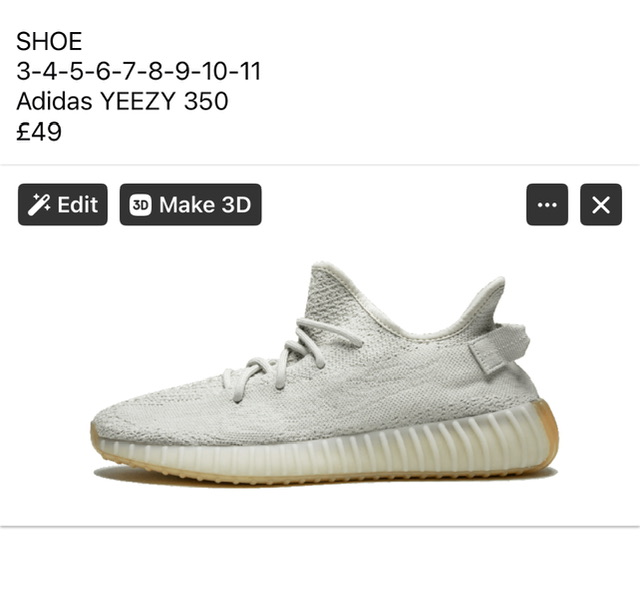
Task: Select the Yeezy shoe photo
Action: 324,373
